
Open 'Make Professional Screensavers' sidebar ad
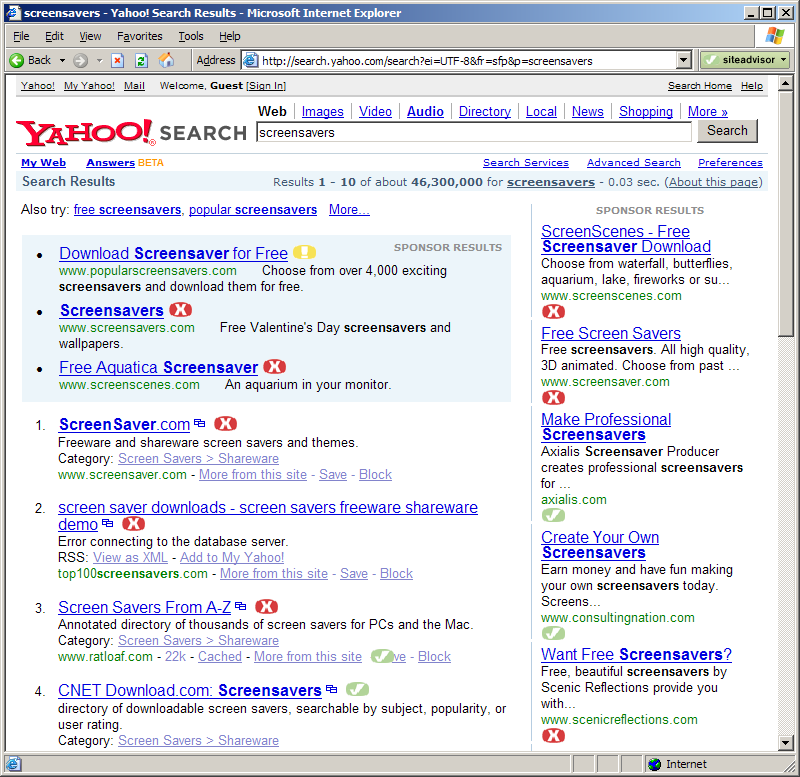pos(606,427)
